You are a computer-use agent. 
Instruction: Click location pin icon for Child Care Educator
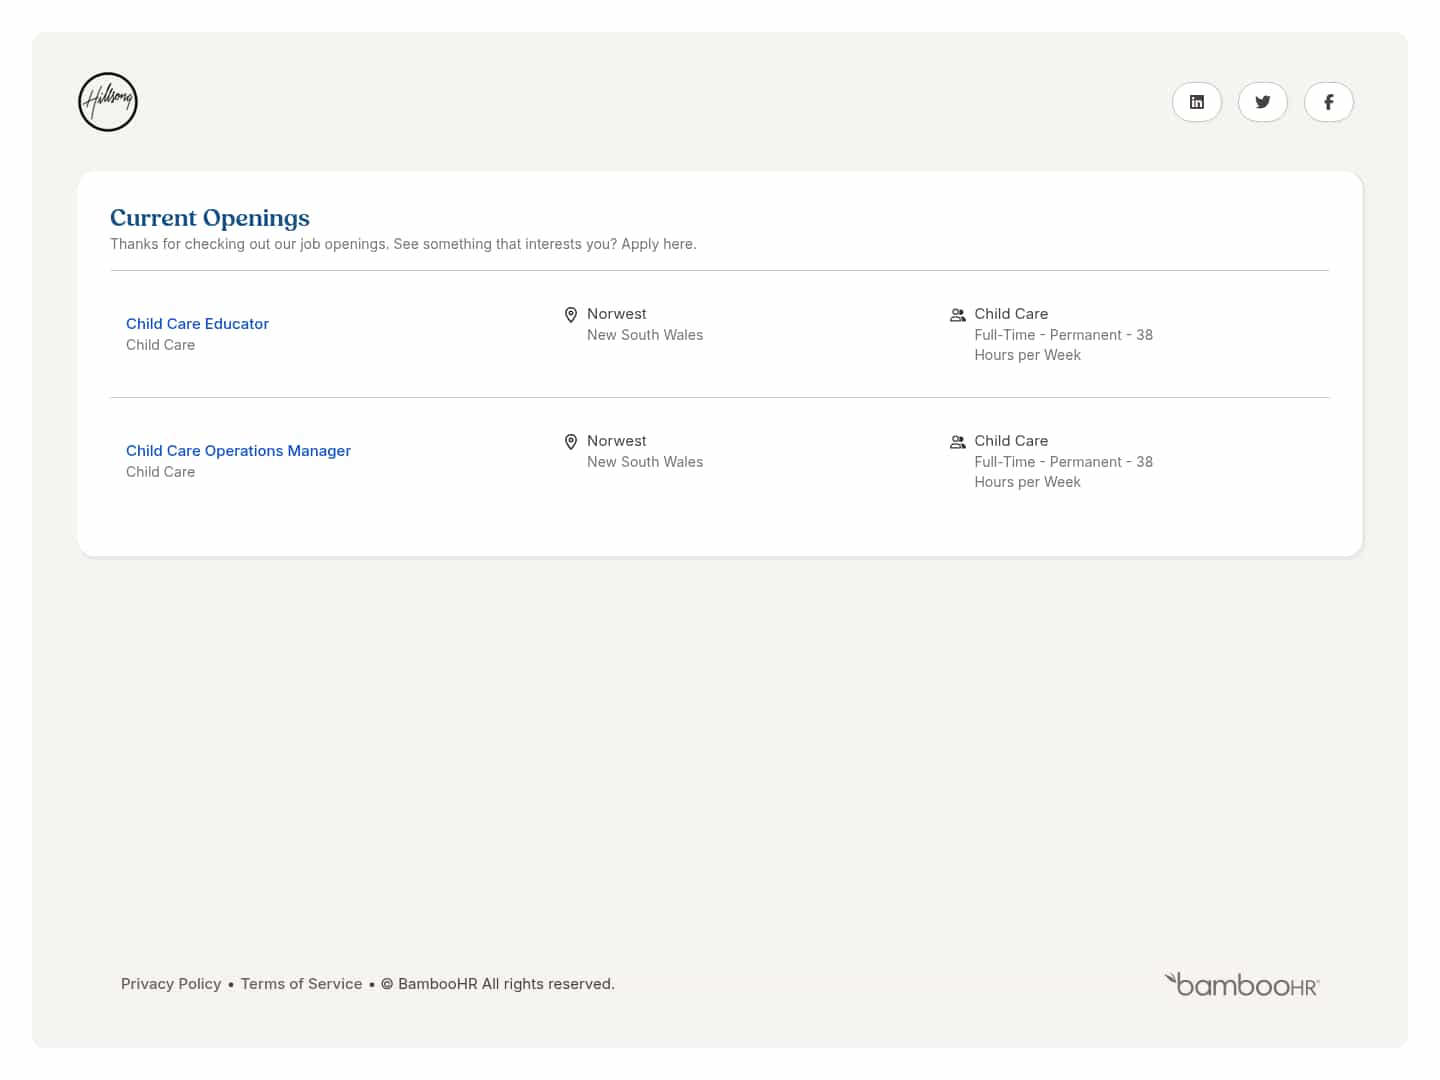tap(571, 315)
